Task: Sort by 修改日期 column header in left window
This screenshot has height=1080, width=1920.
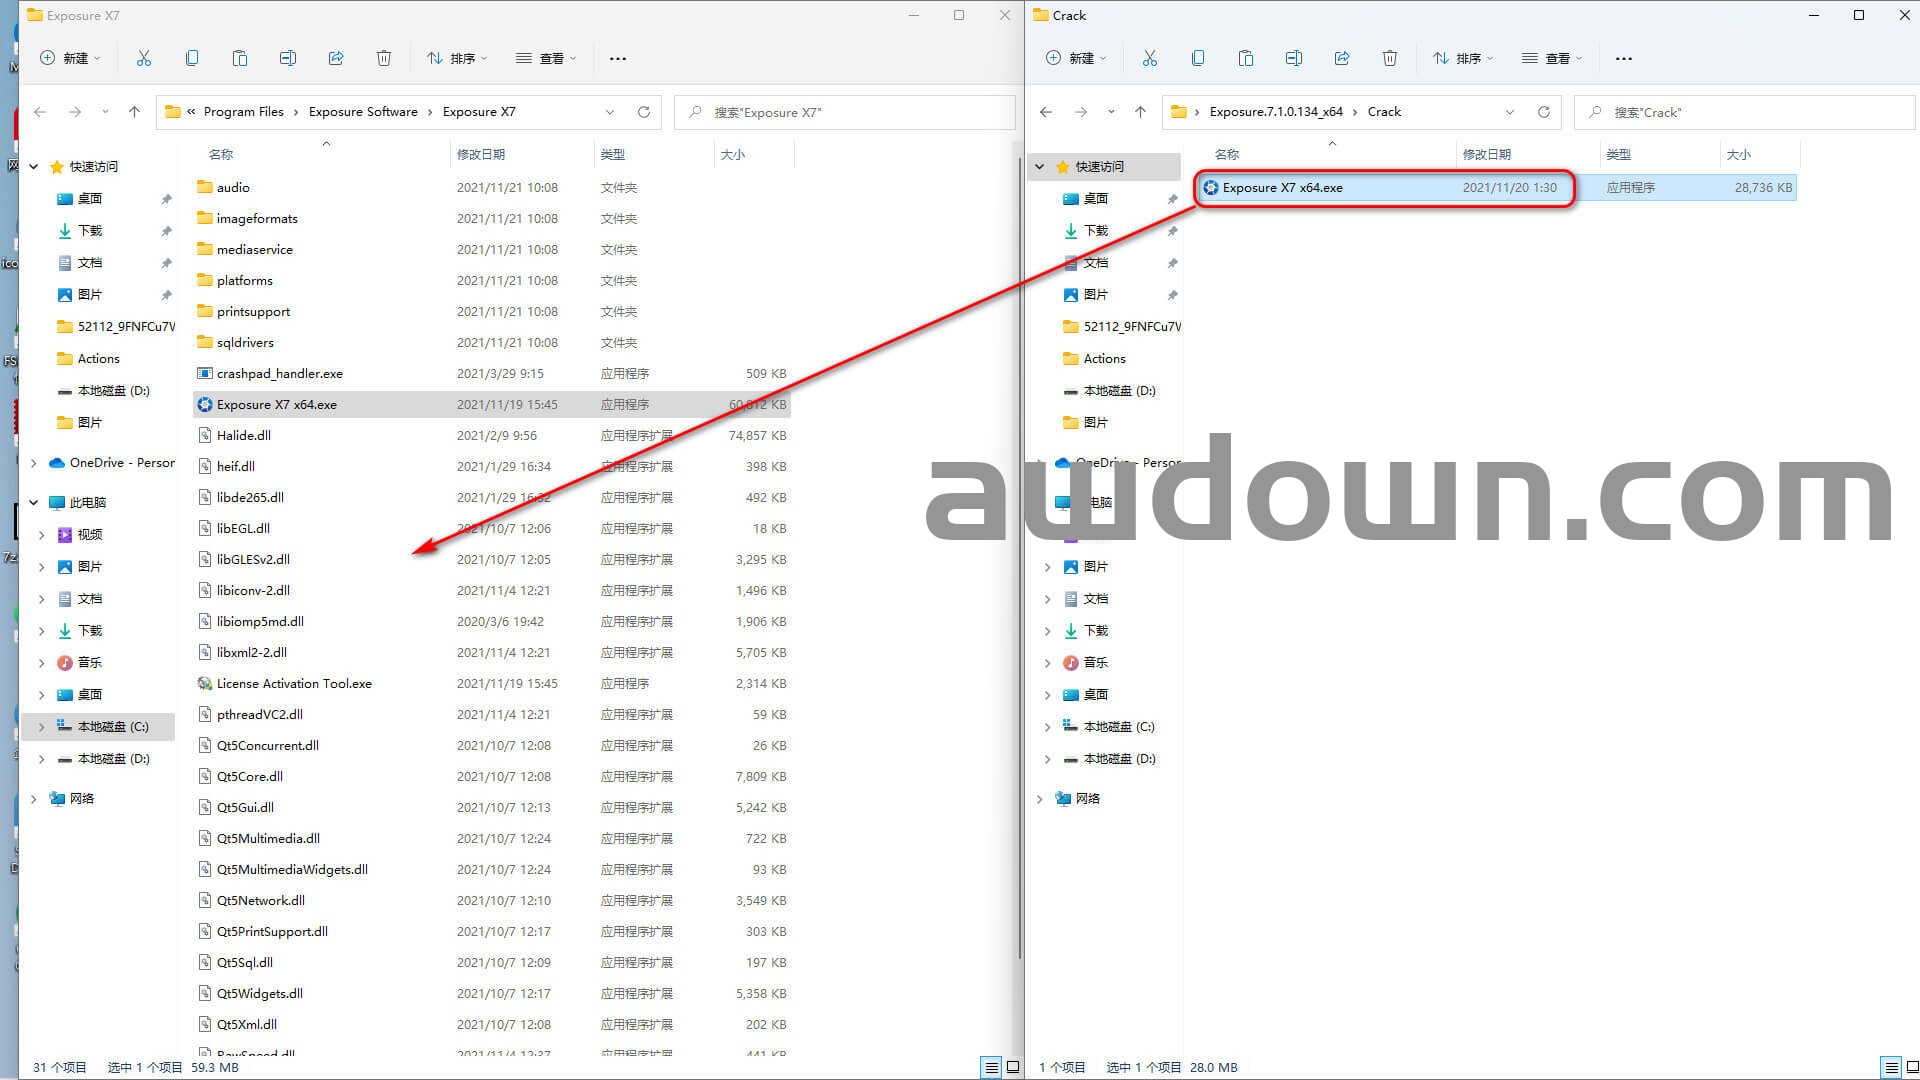Action: 481,154
